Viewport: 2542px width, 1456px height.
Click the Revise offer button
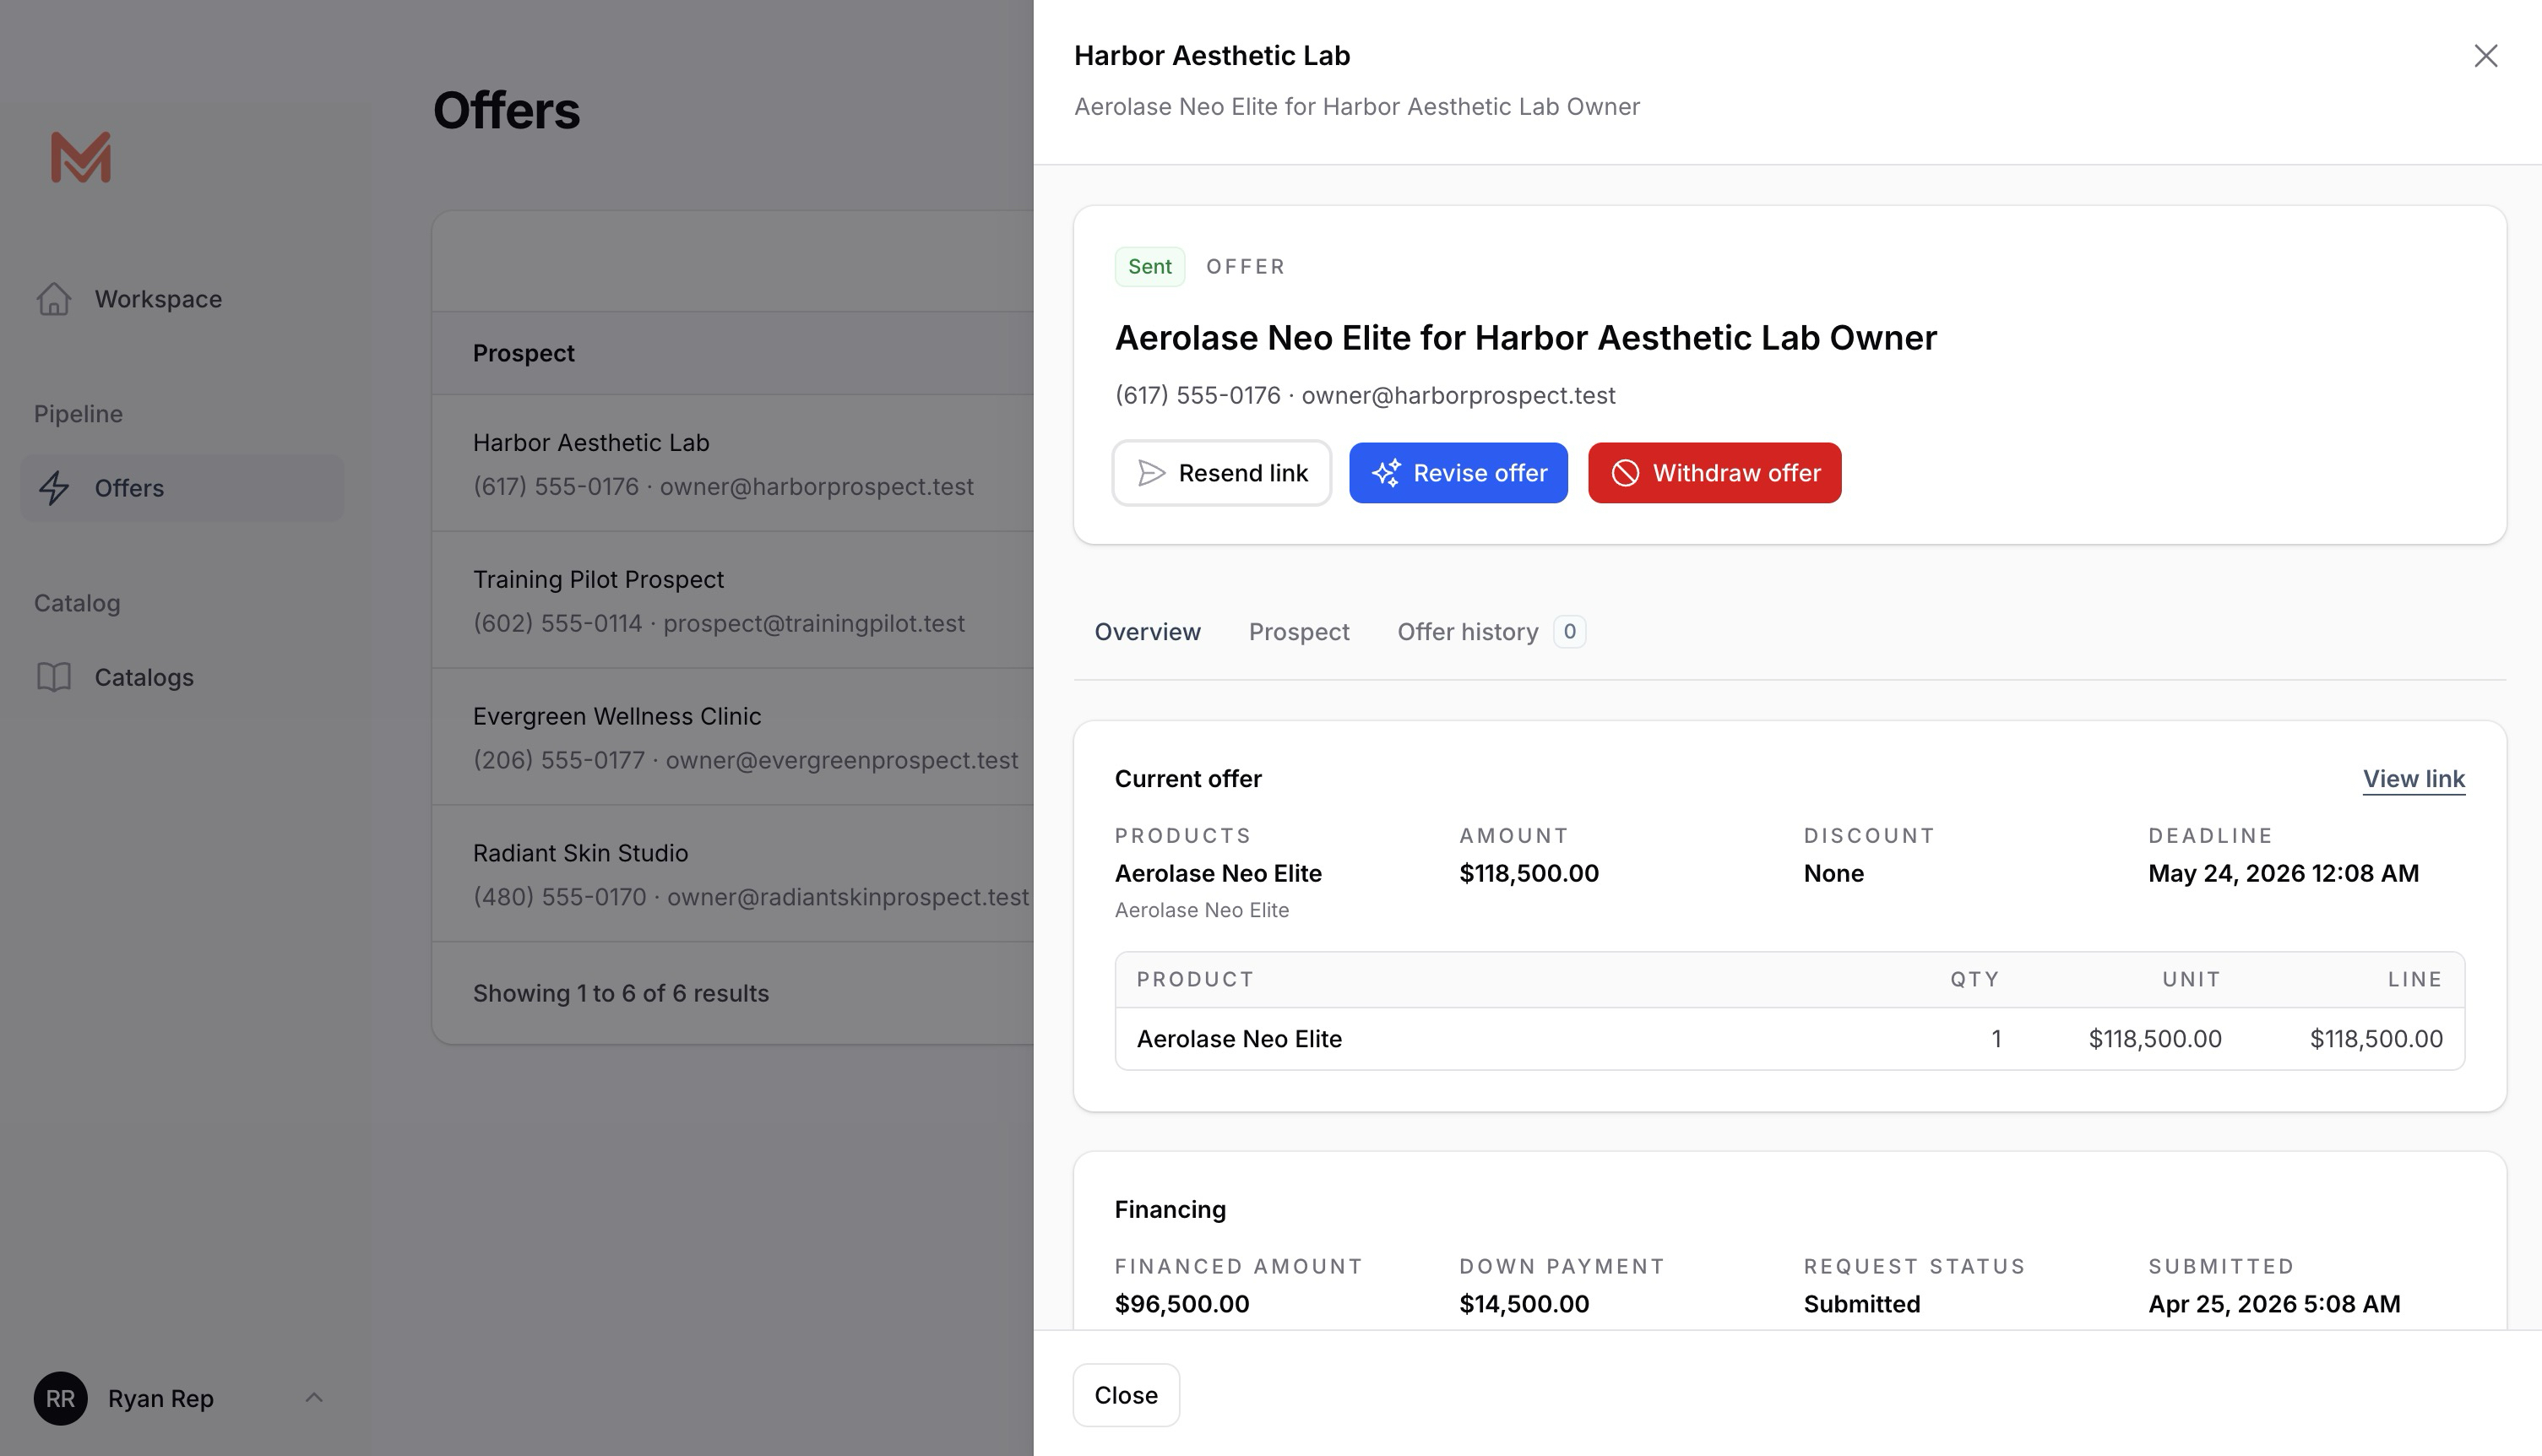(x=1458, y=473)
